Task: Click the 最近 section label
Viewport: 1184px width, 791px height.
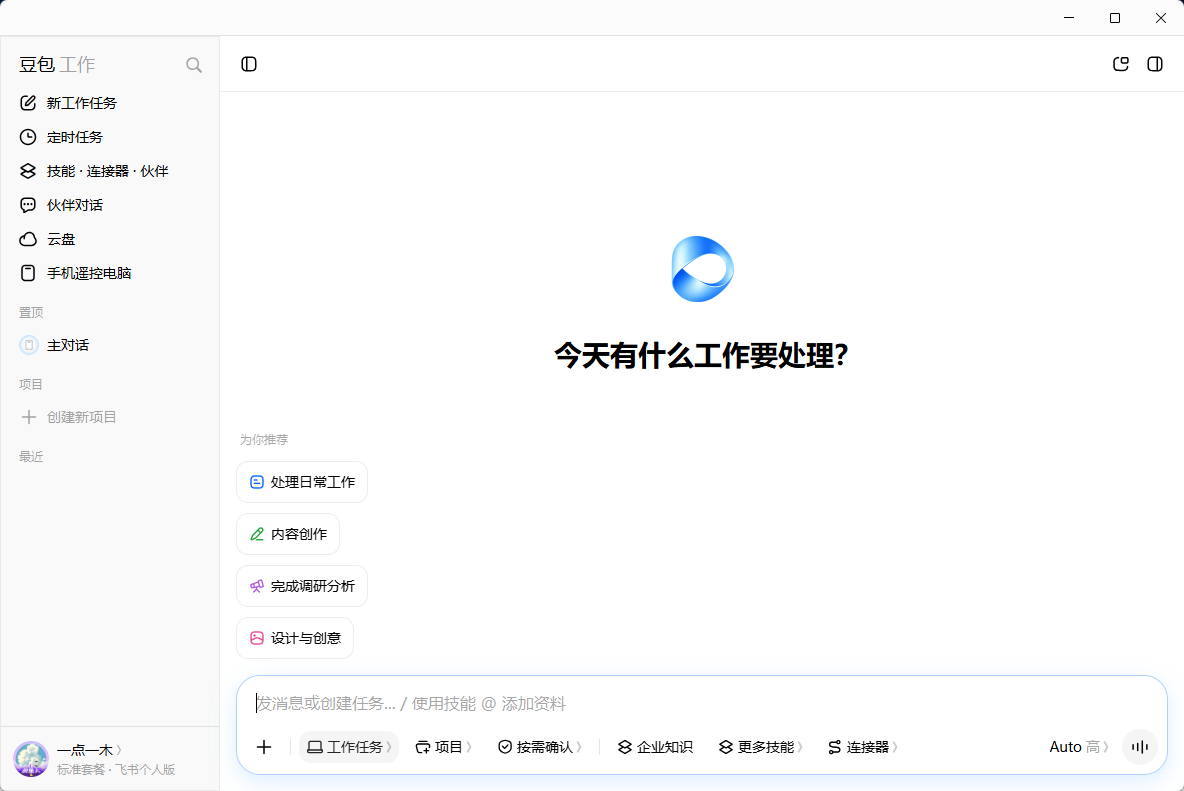Action: [31, 457]
